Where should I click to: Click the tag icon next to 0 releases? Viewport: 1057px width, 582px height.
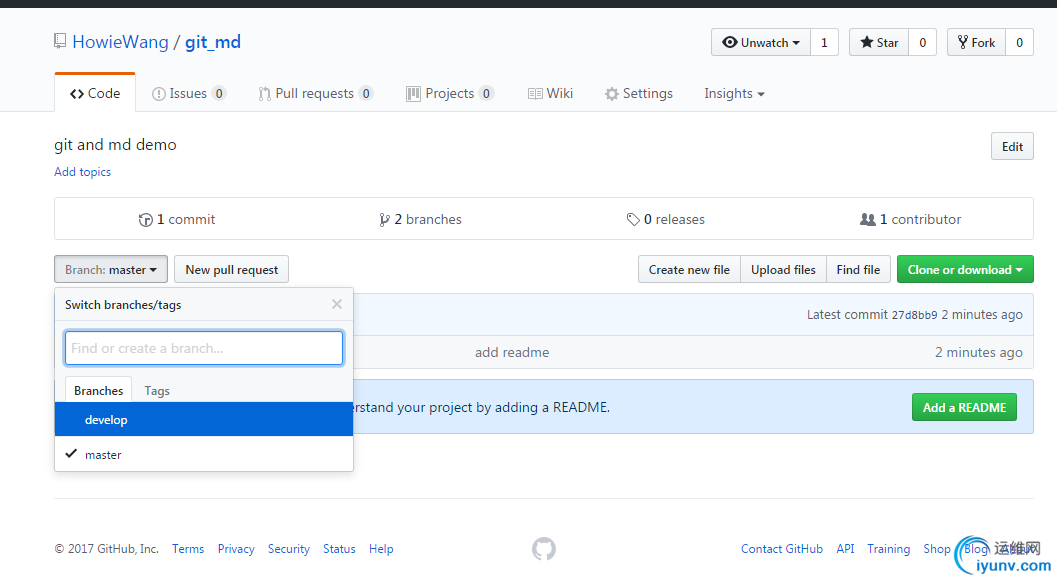(633, 220)
